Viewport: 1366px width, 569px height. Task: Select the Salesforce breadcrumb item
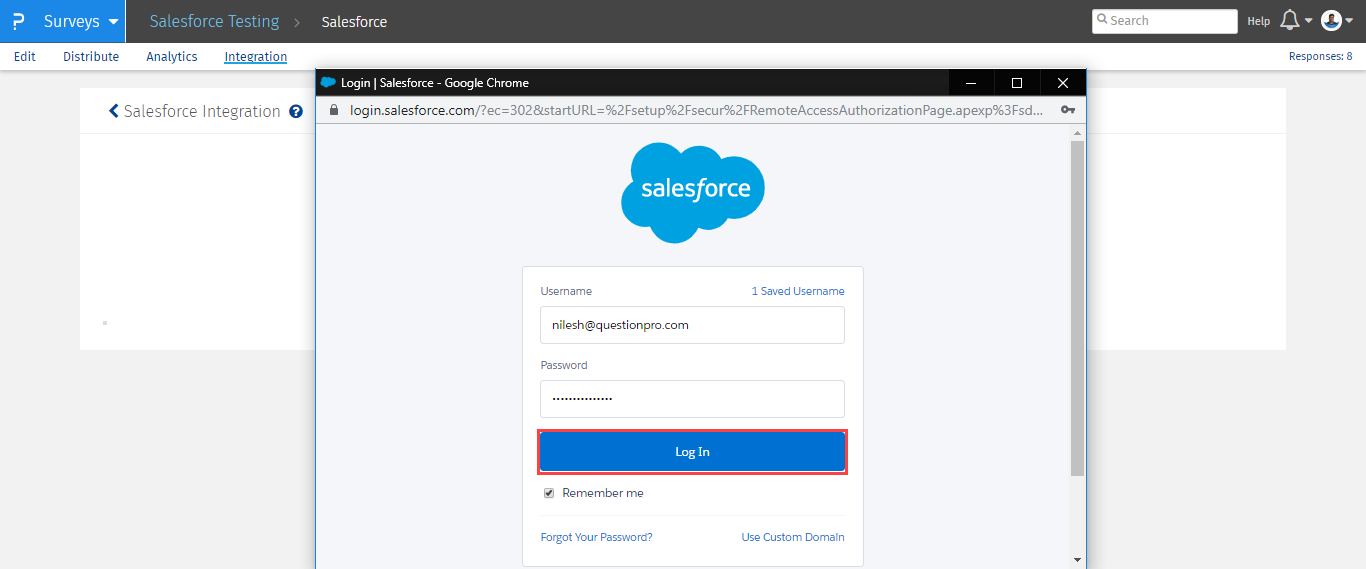(354, 22)
